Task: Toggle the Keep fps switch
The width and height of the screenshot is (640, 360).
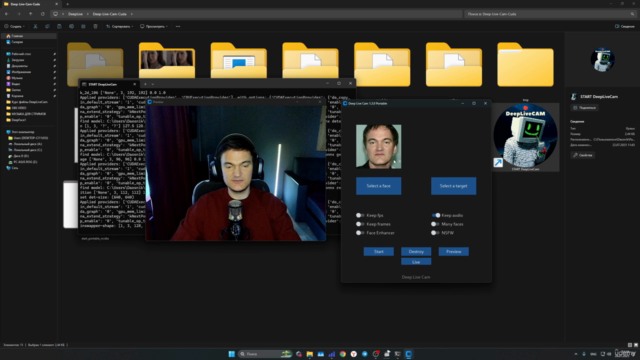Action: (360, 215)
